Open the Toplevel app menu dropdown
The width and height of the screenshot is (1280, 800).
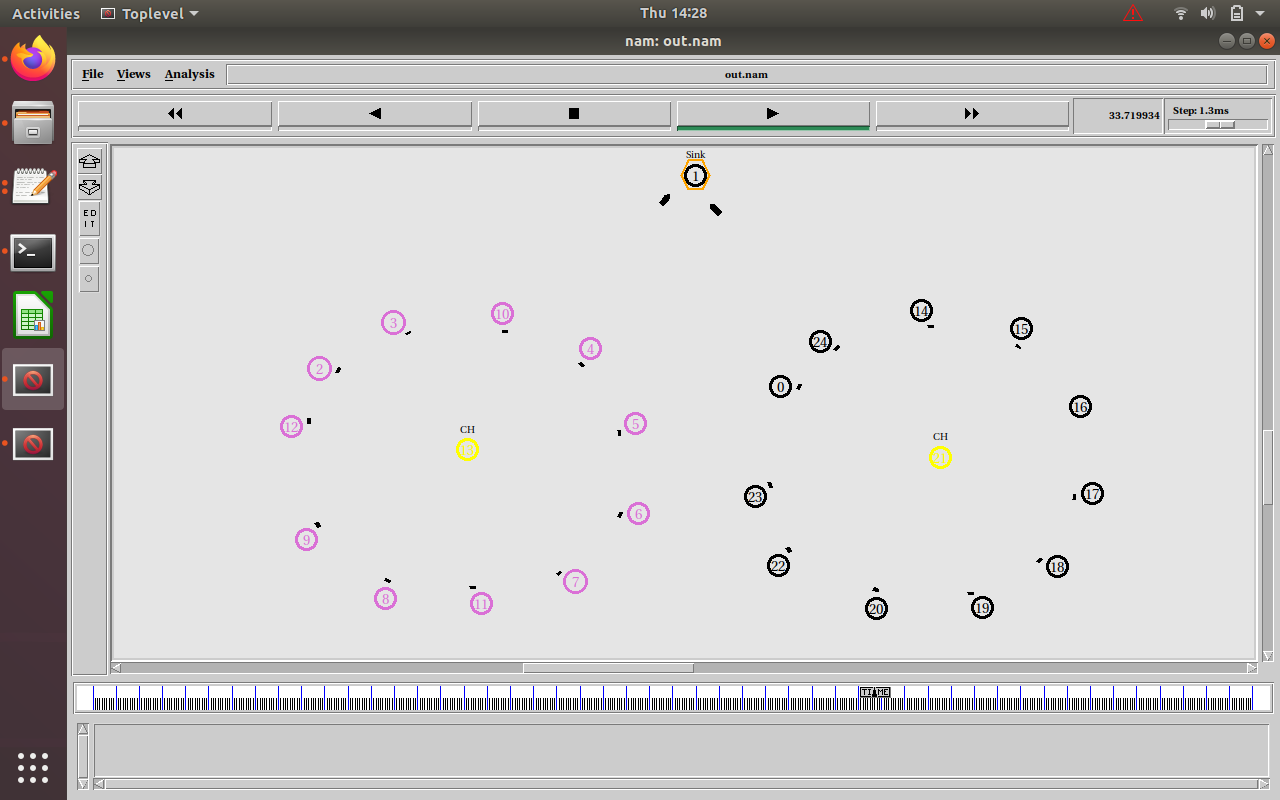coord(150,13)
